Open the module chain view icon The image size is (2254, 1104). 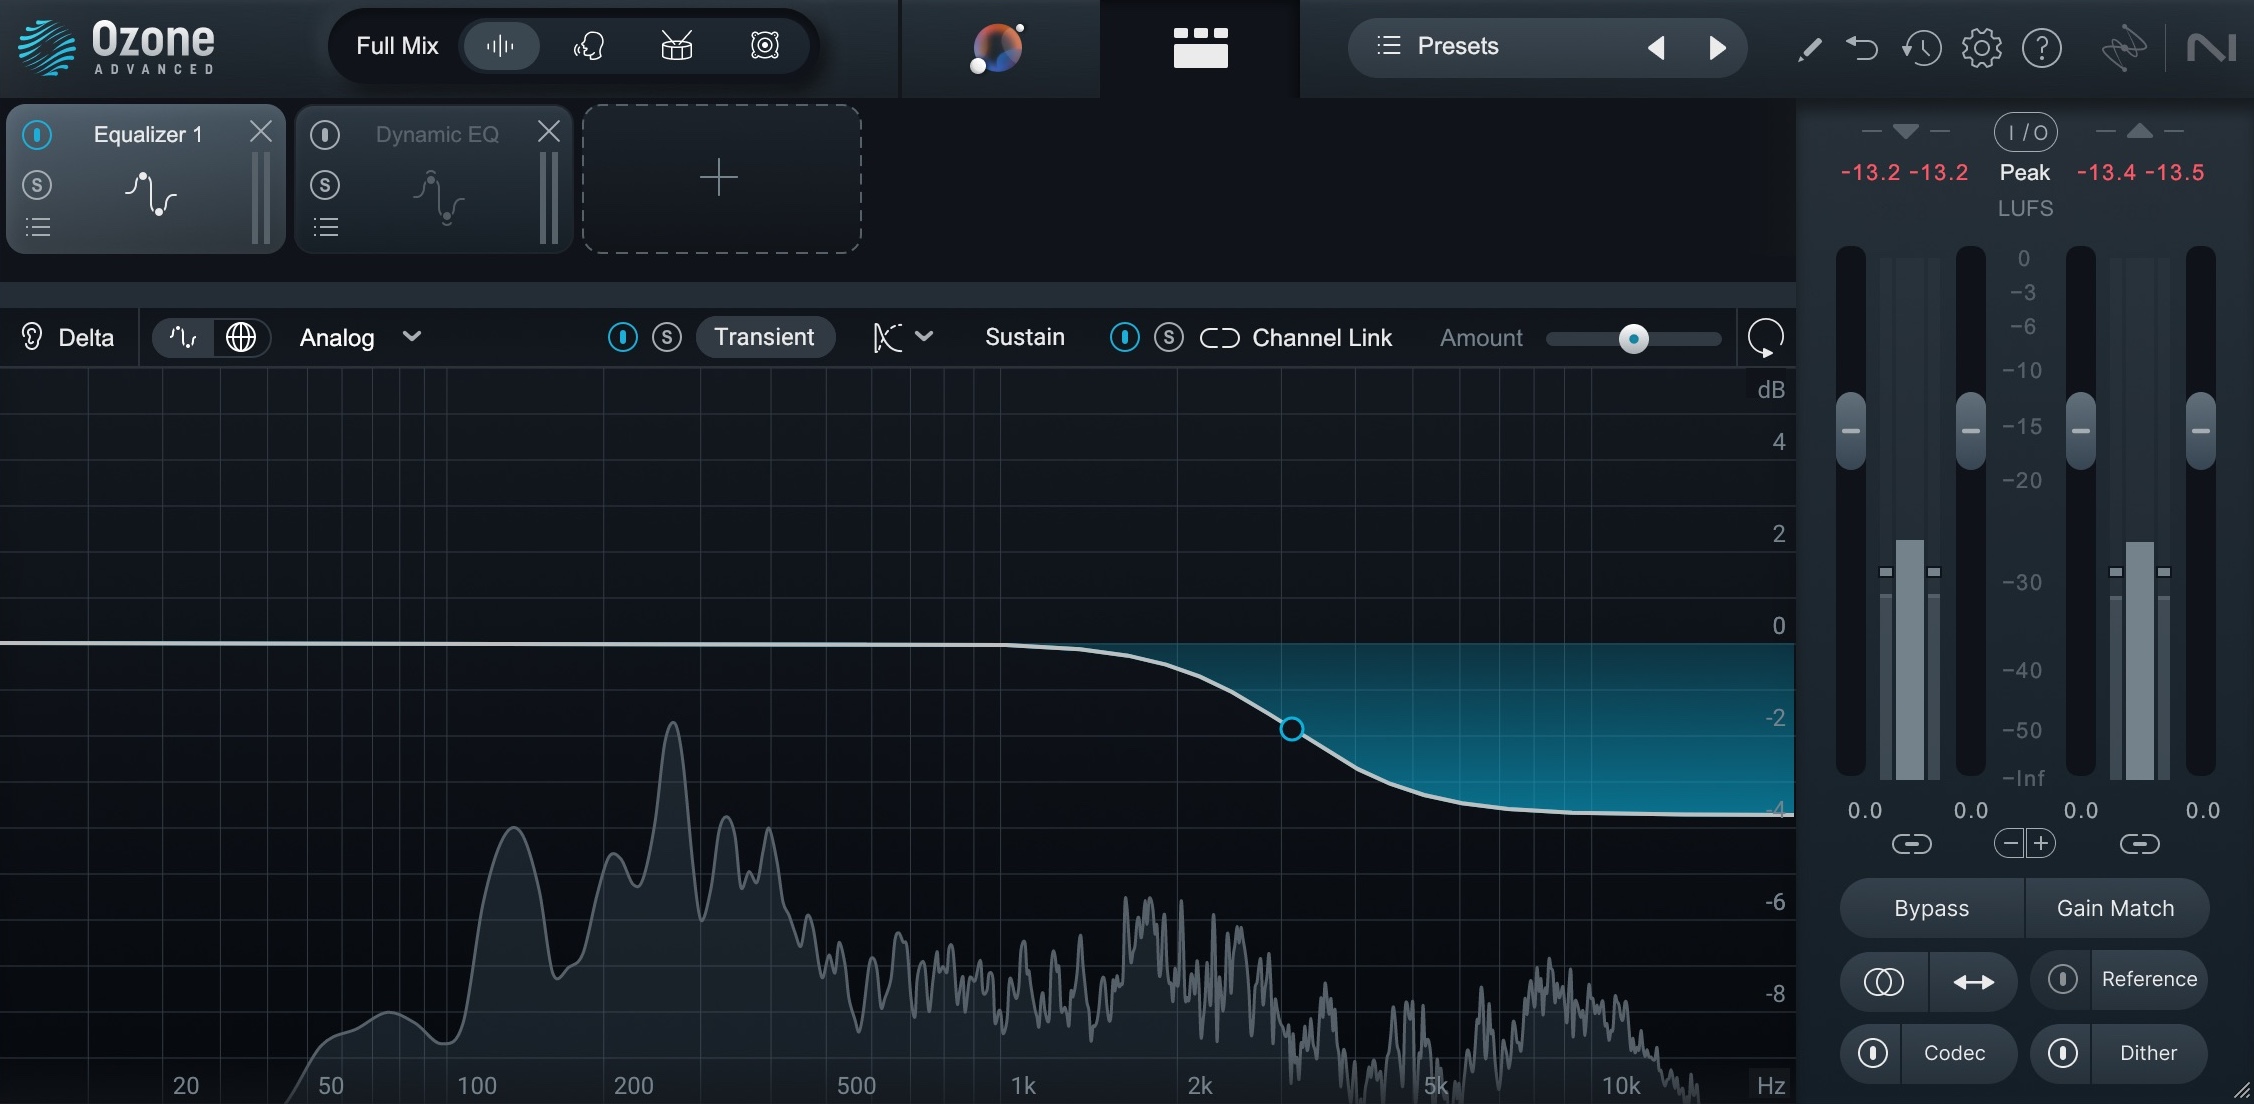(x=1200, y=47)
